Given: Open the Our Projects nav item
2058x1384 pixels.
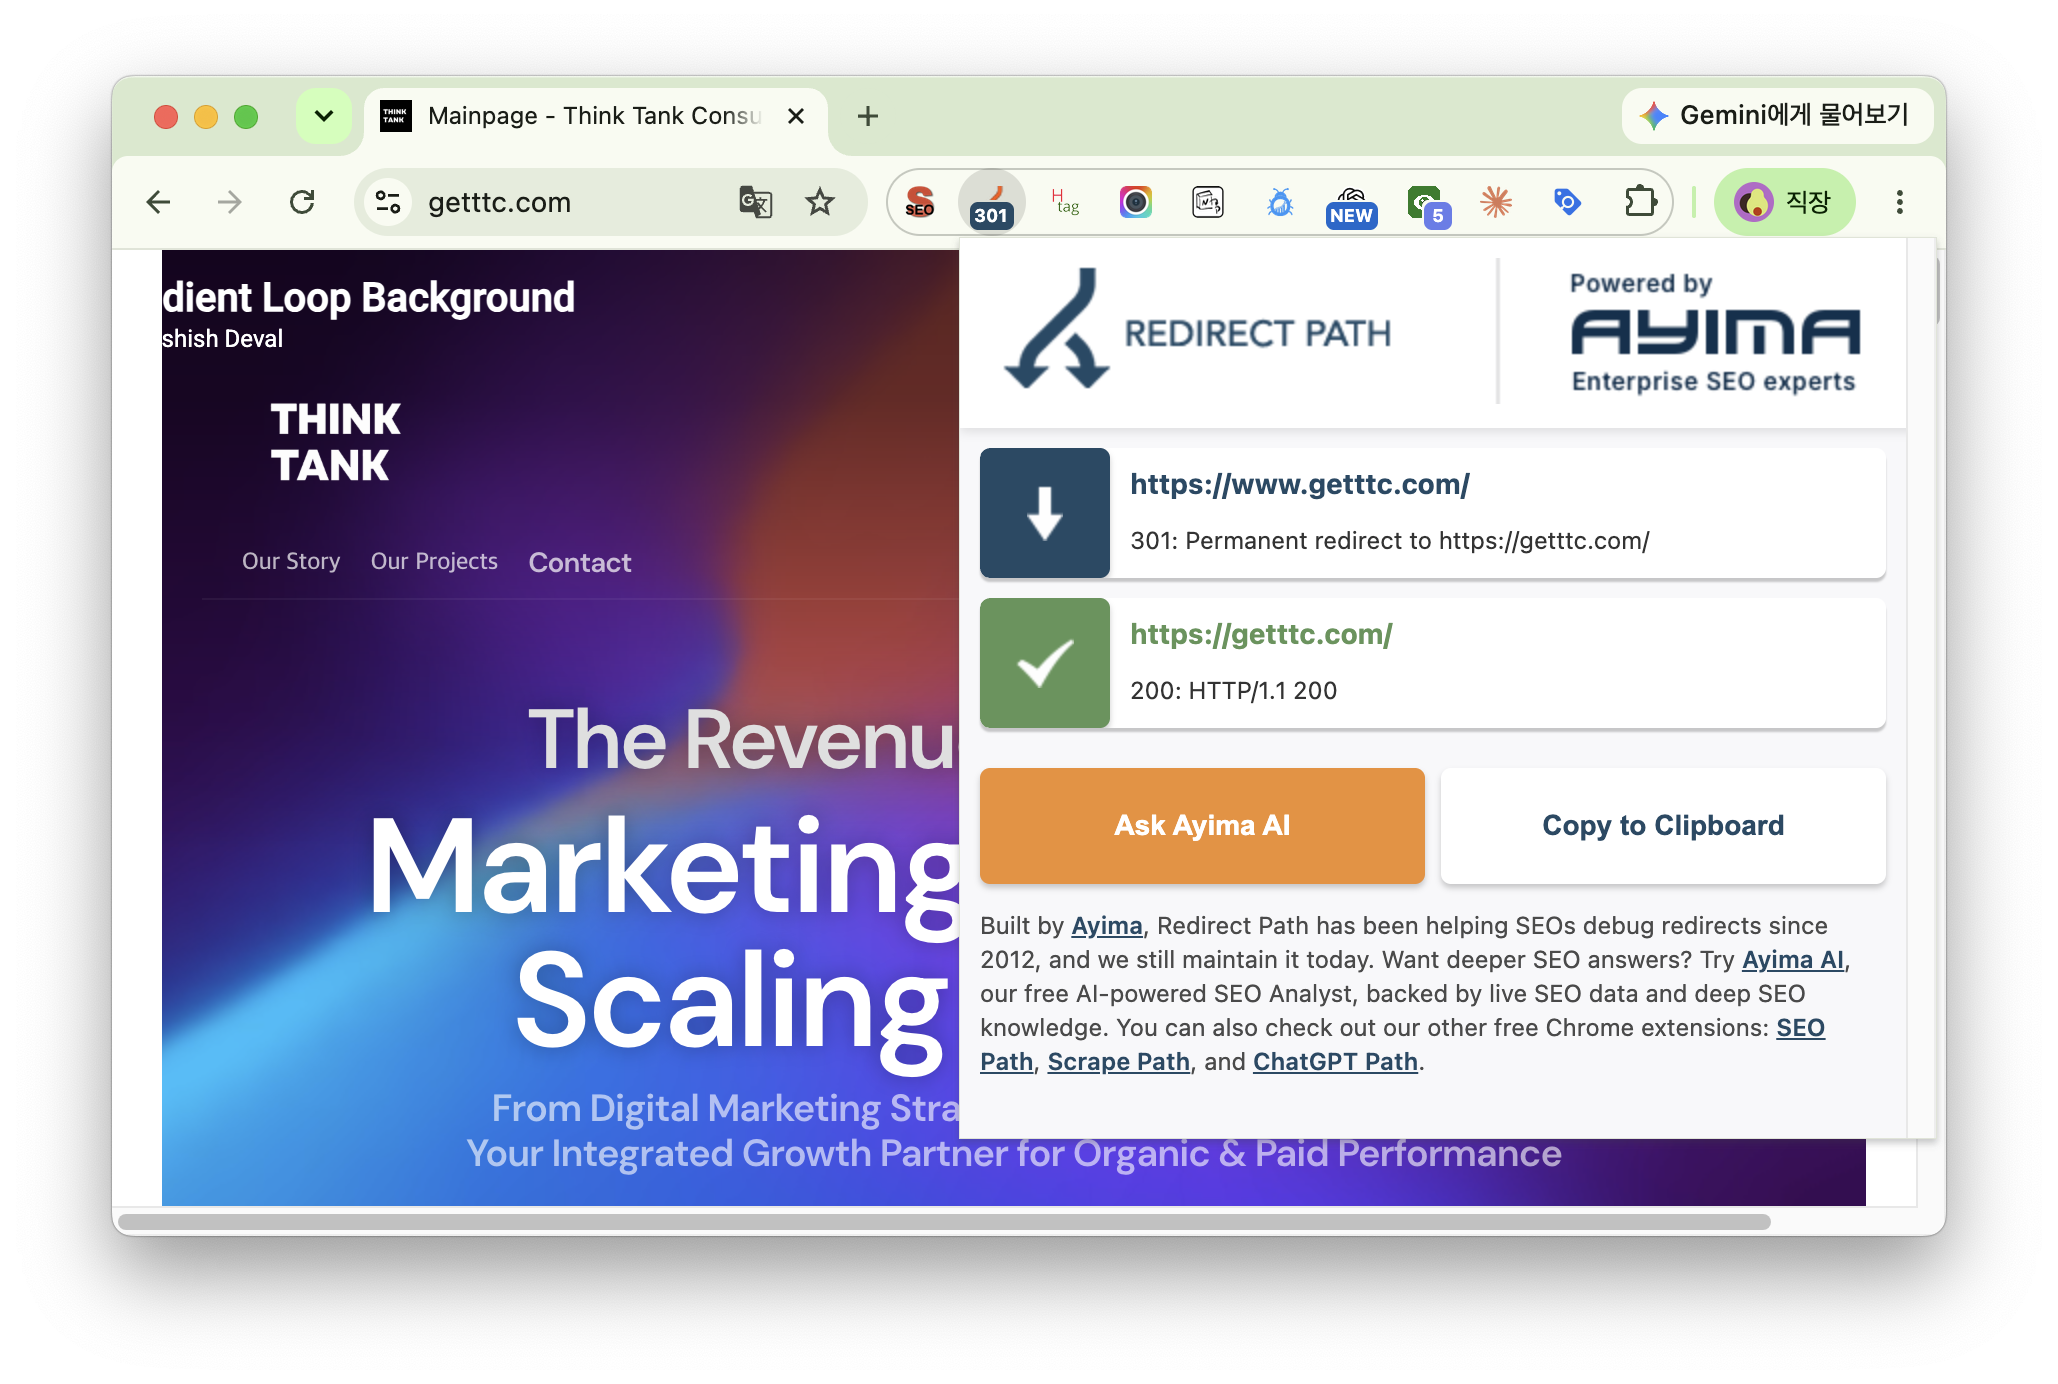Looking at the screenshot, I should pos(434,562).
